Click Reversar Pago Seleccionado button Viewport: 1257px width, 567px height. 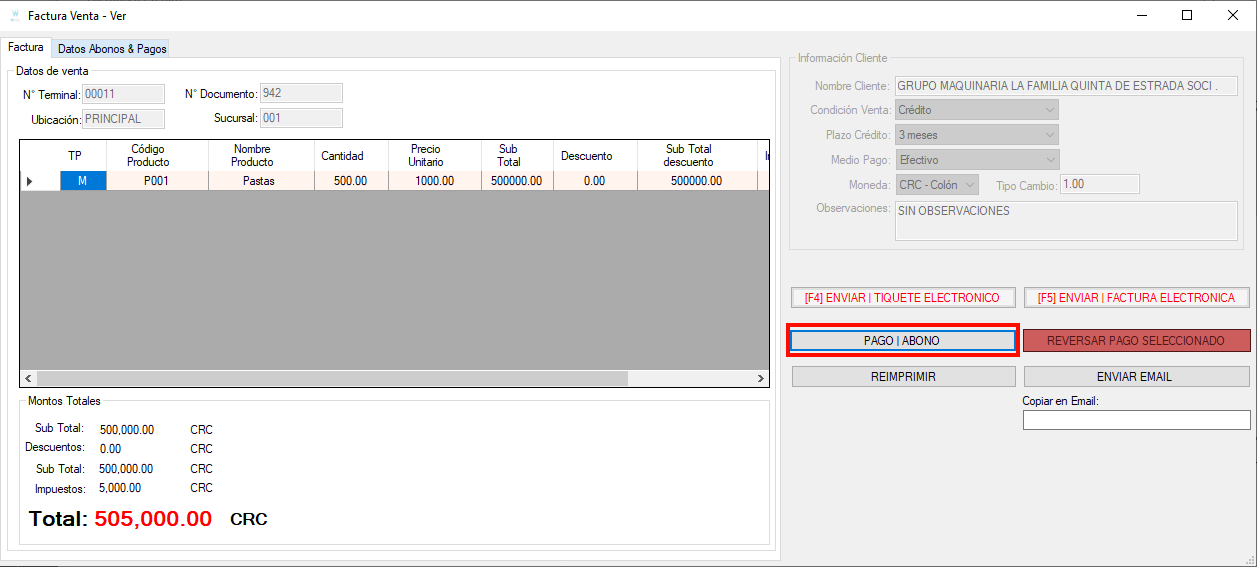[x=1136, y=341]
